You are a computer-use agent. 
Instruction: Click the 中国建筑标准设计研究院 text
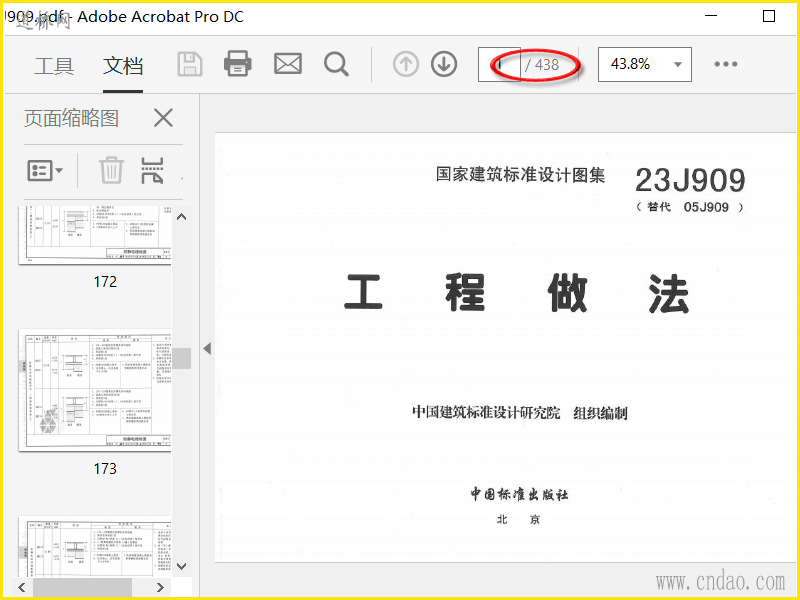click(x=486, y=412)
